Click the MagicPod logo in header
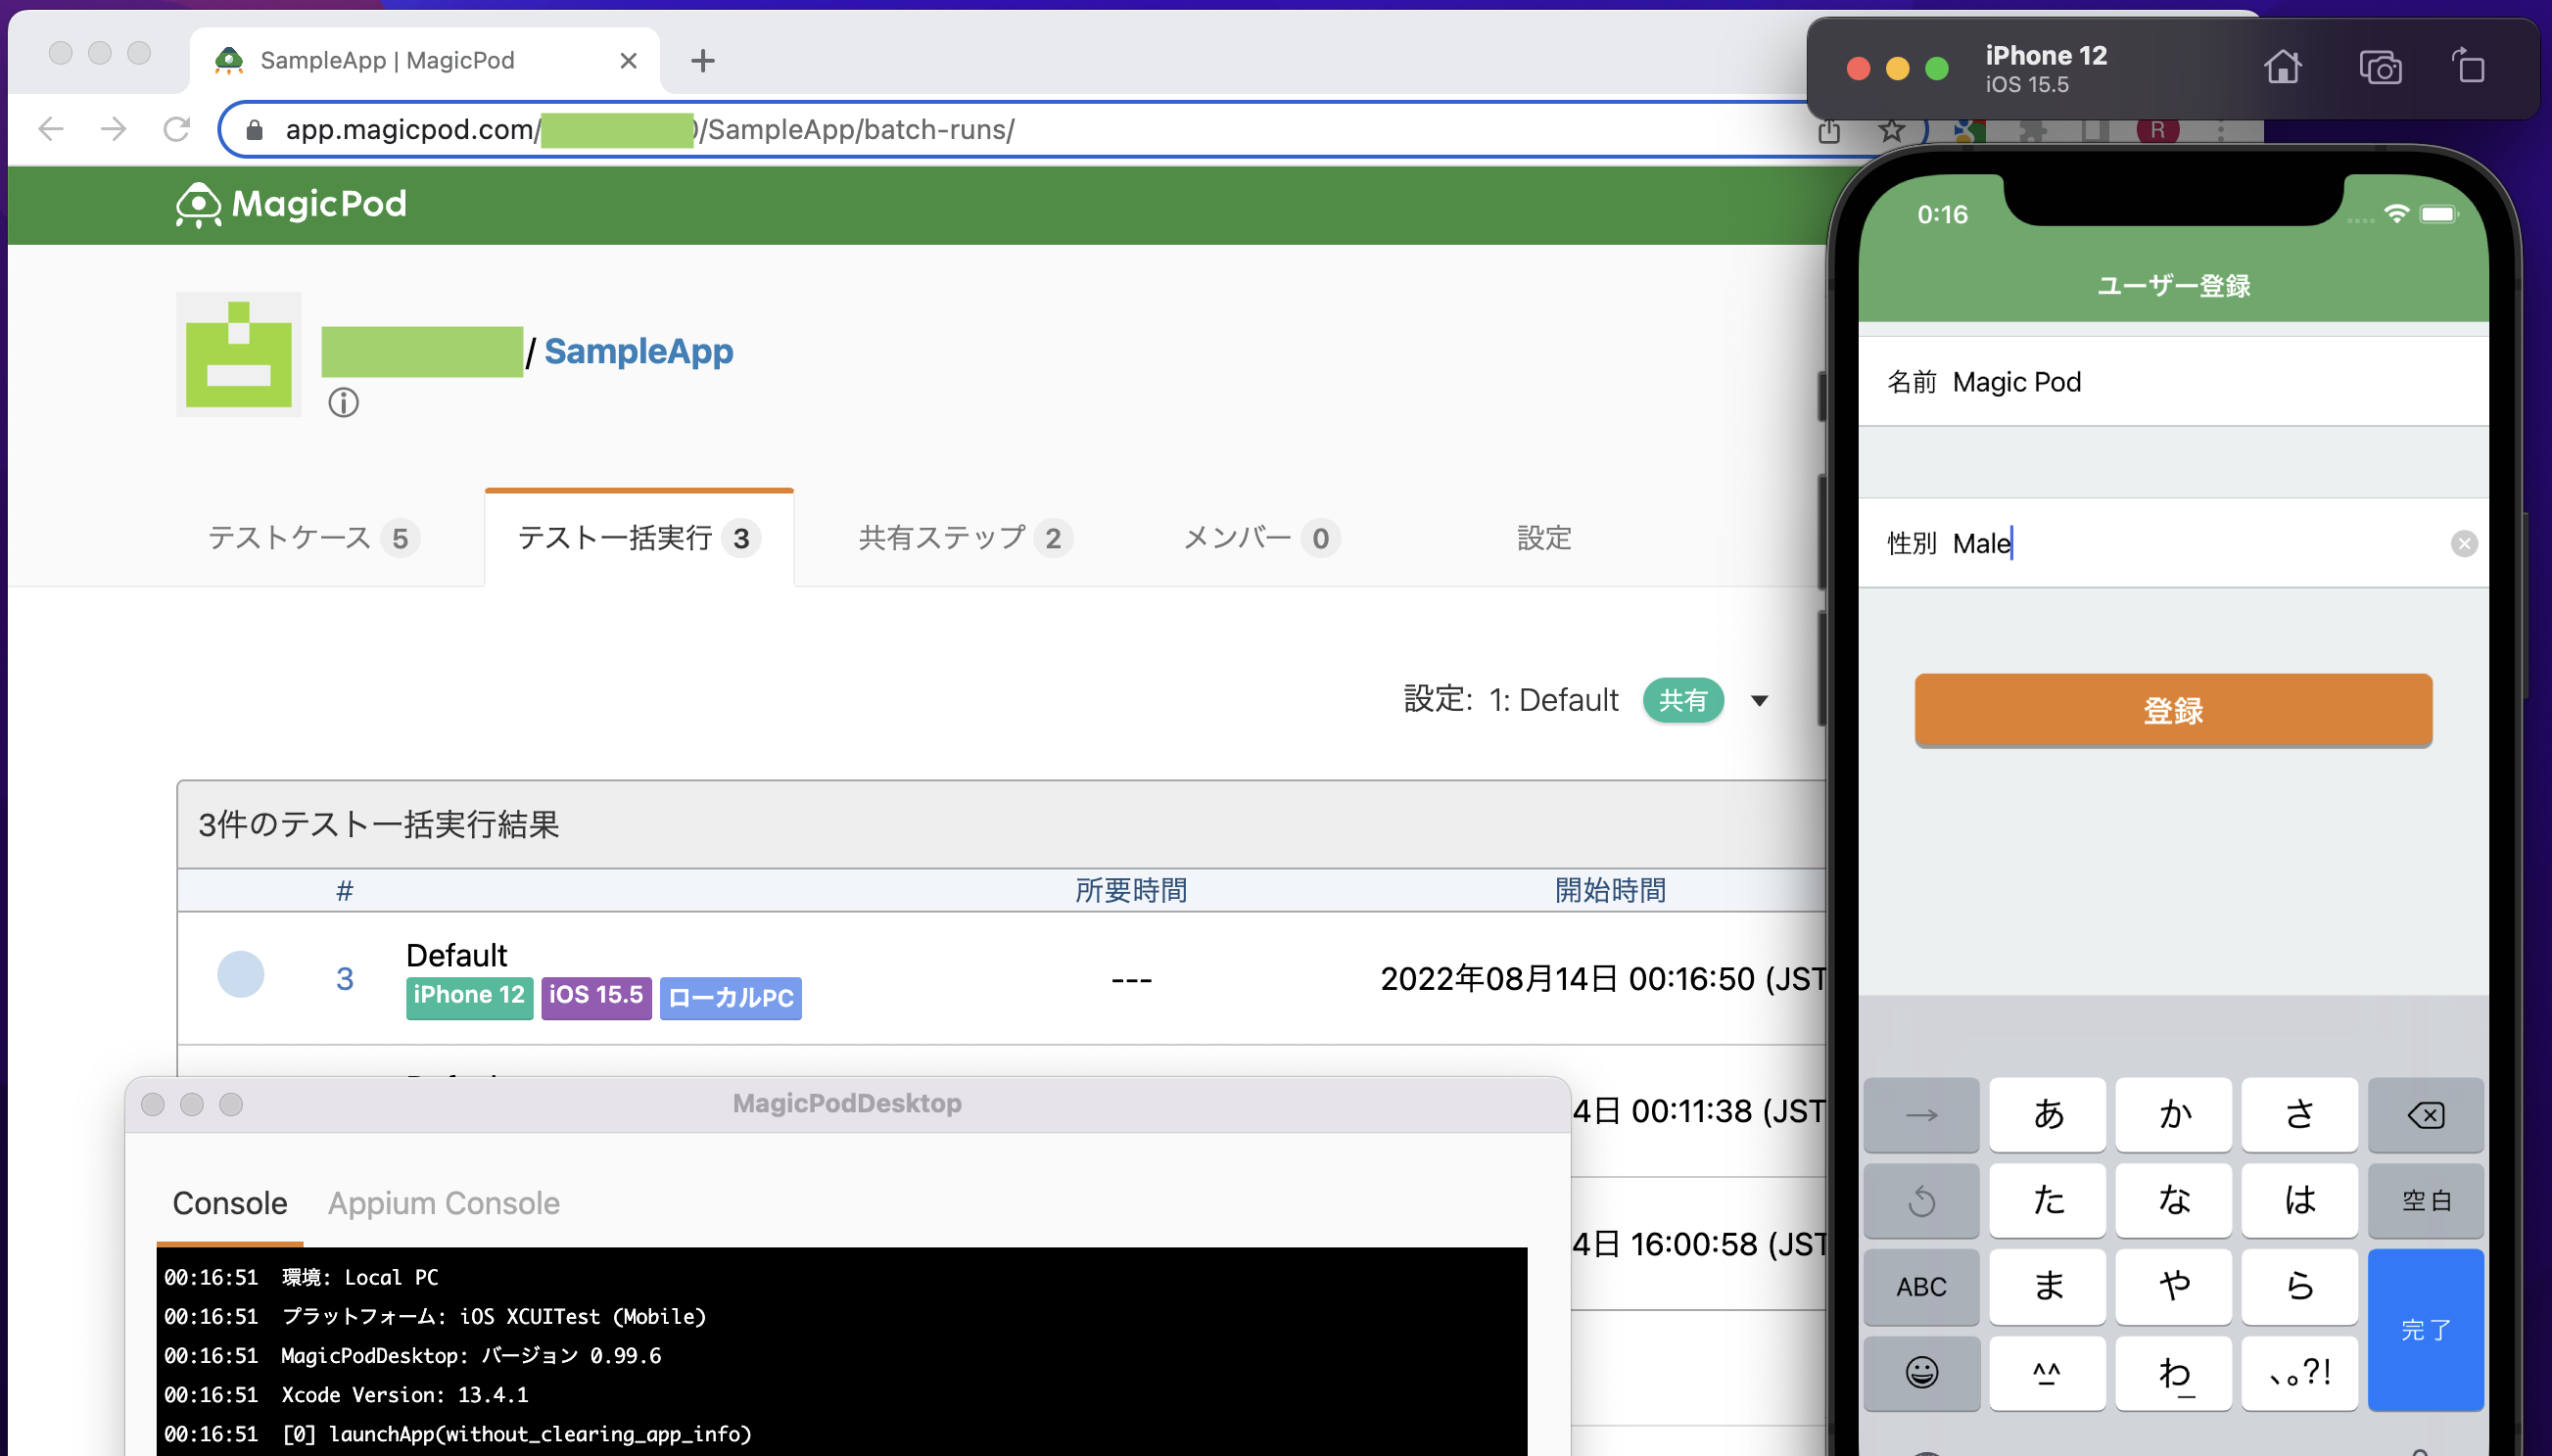The image size is (2552, 1456). click(x=291, y=204)
